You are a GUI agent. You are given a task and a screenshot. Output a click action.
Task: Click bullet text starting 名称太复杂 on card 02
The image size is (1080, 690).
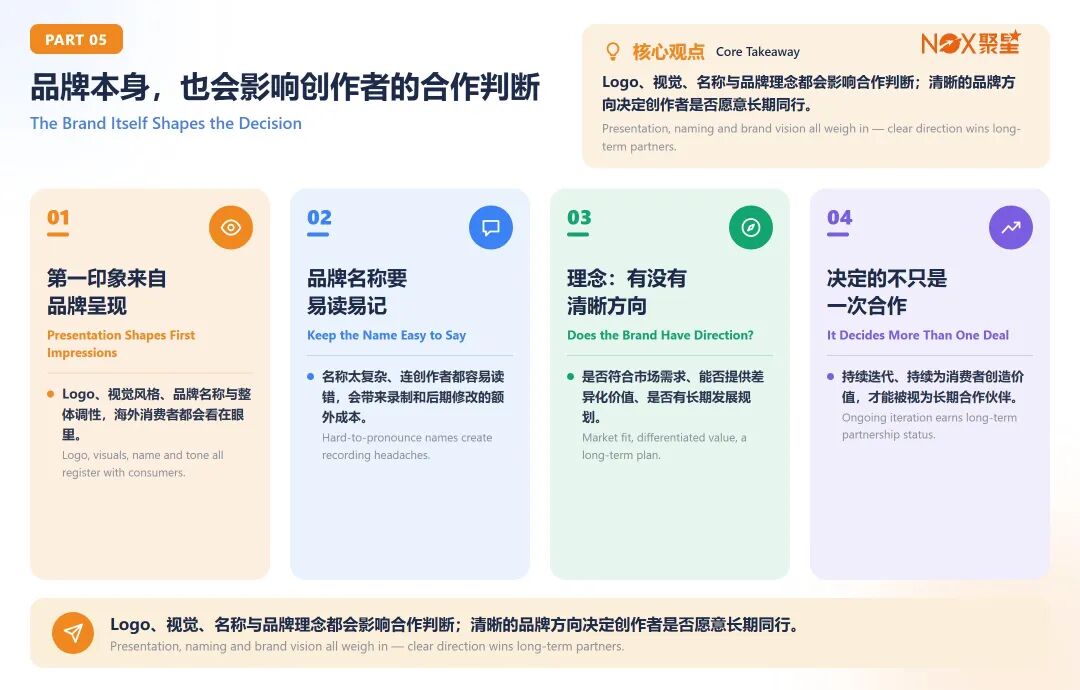coord(413,397)
